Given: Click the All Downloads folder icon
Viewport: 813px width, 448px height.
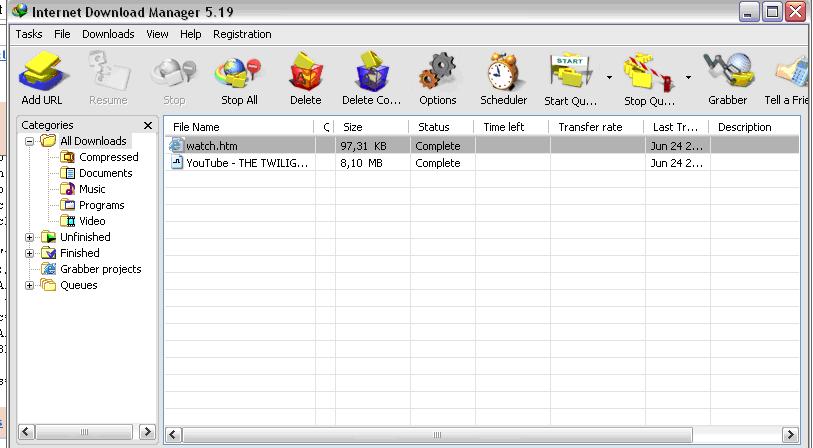Looking at the screenshot, I should (x=48, y=141).
